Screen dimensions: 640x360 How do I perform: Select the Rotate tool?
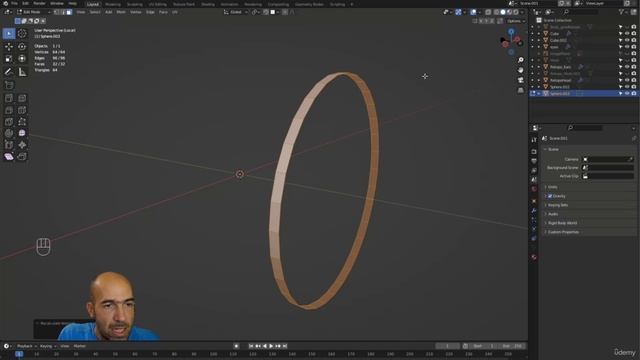coord(22,47)
